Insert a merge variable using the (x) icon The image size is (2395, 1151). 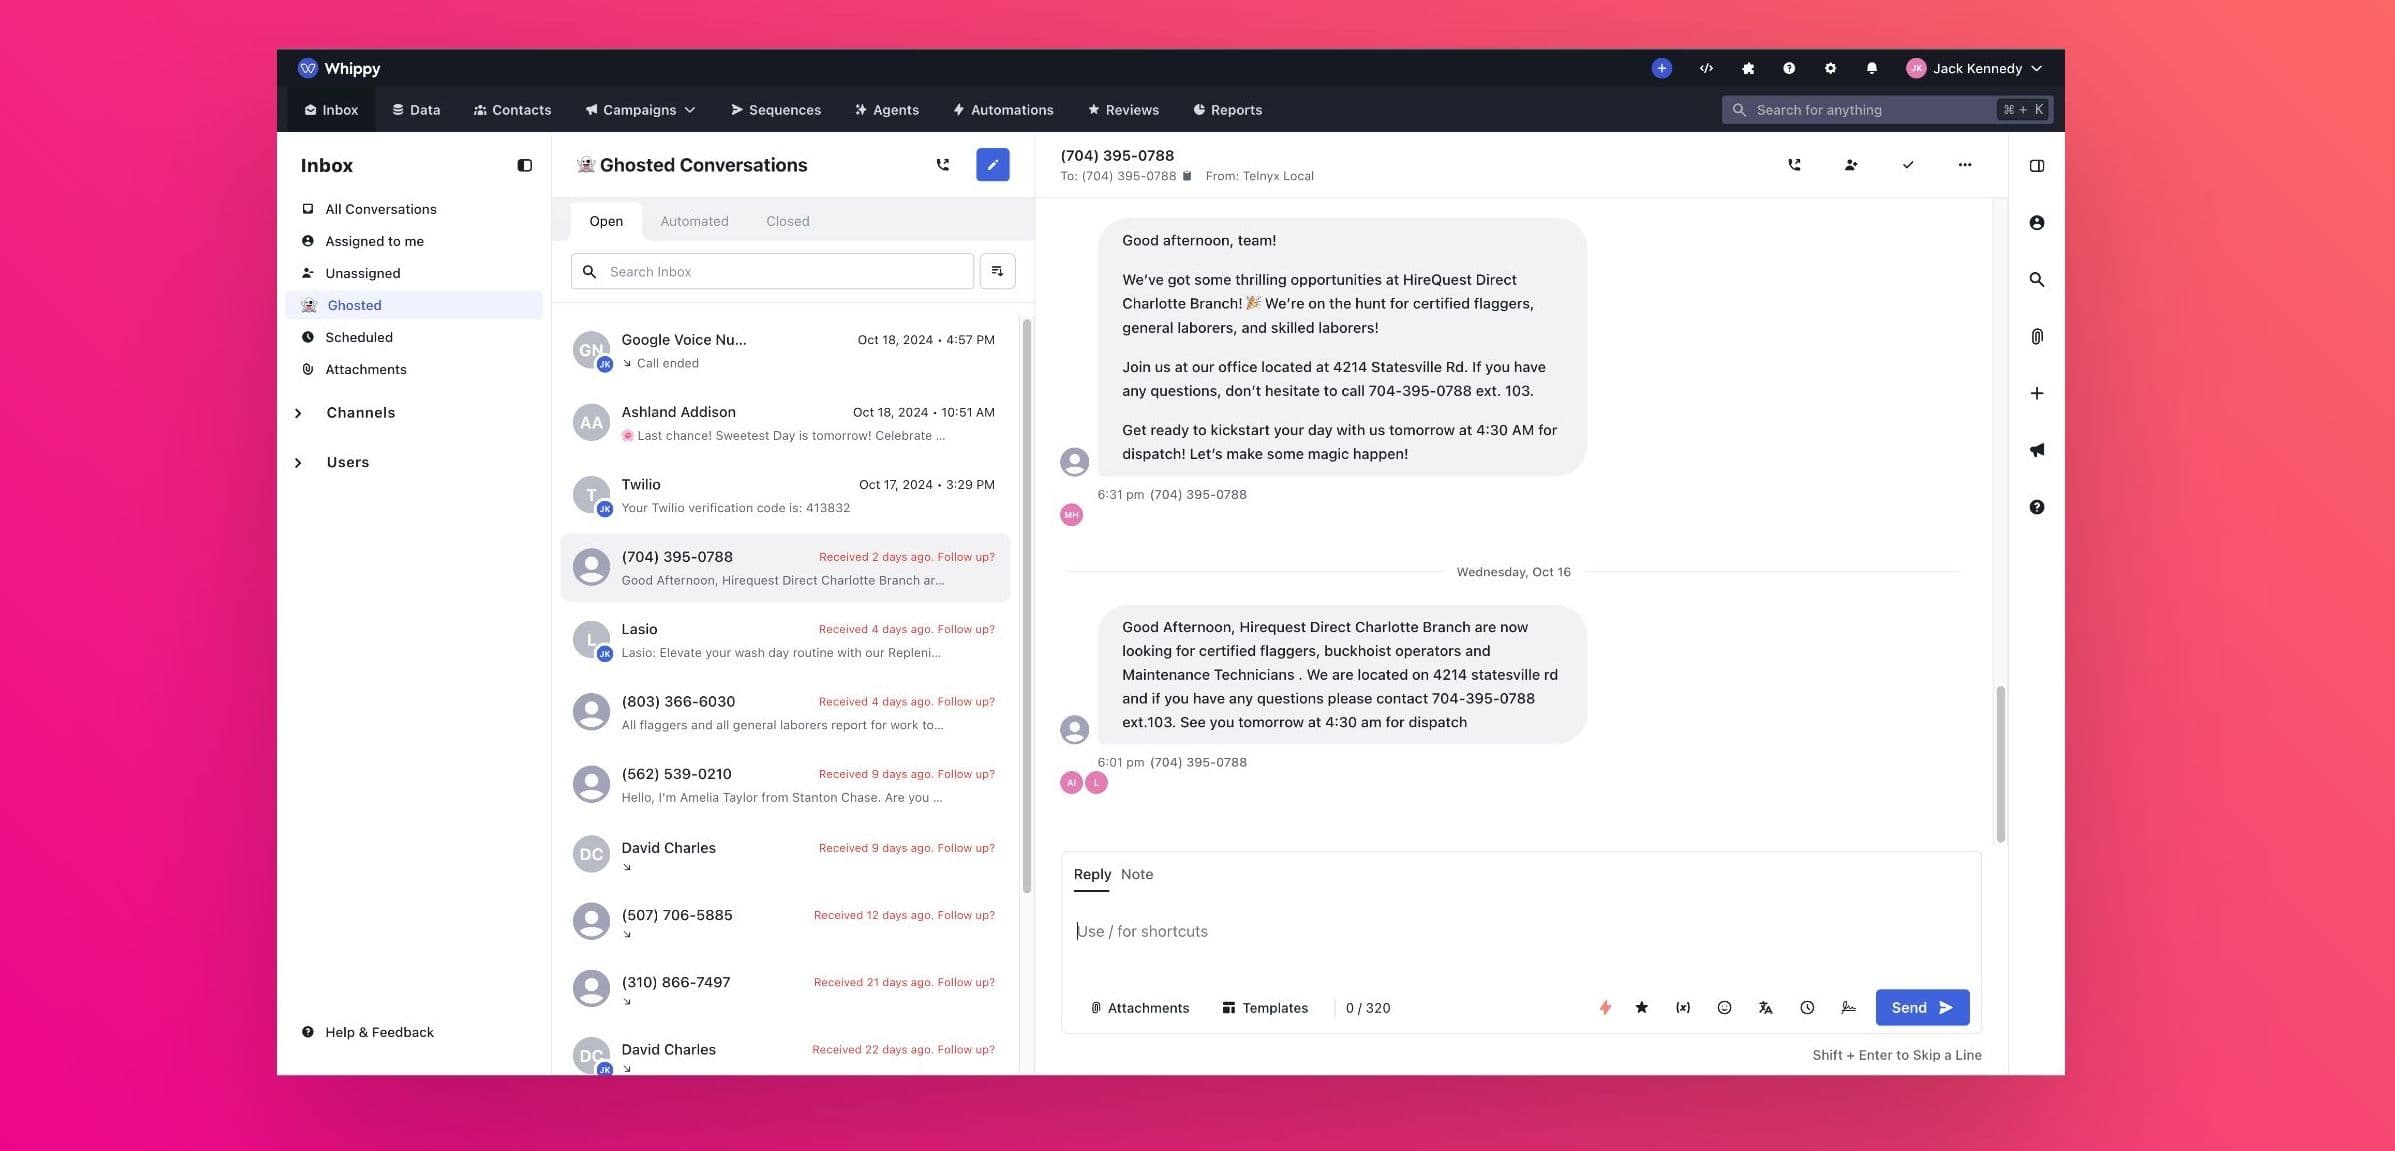pyautogui.click(x=1683, y=1007)
